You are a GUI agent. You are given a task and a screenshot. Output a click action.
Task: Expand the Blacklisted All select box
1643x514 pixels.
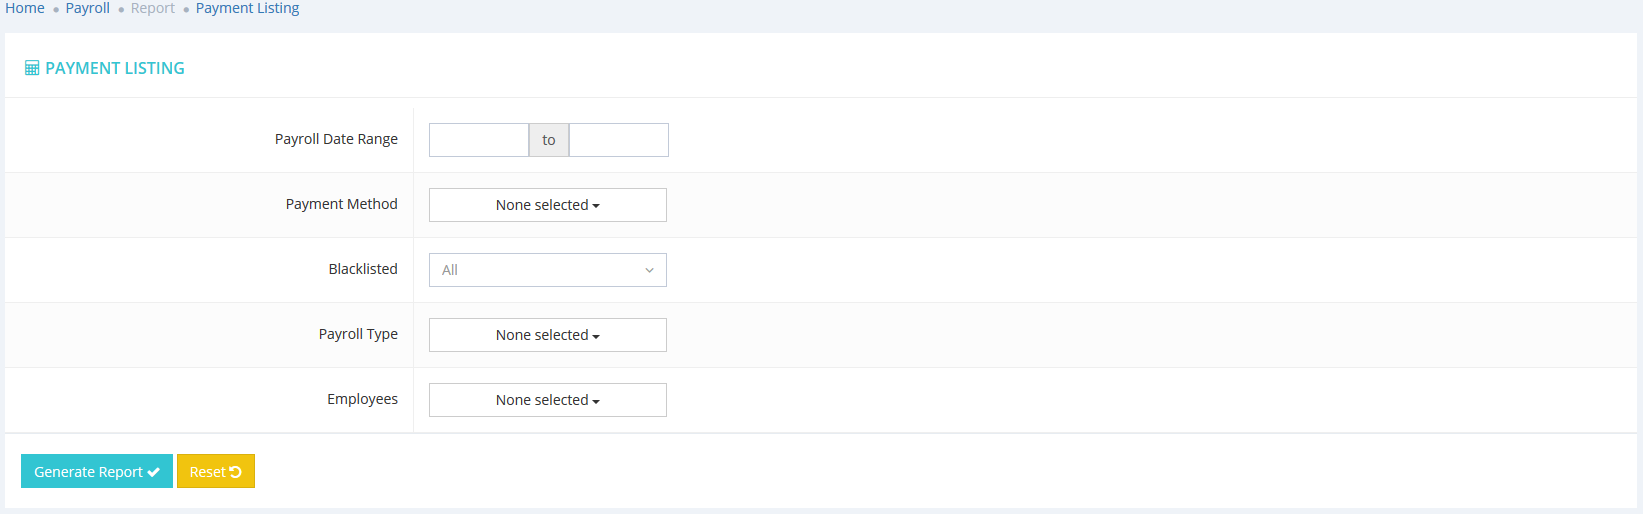[547, 270]
